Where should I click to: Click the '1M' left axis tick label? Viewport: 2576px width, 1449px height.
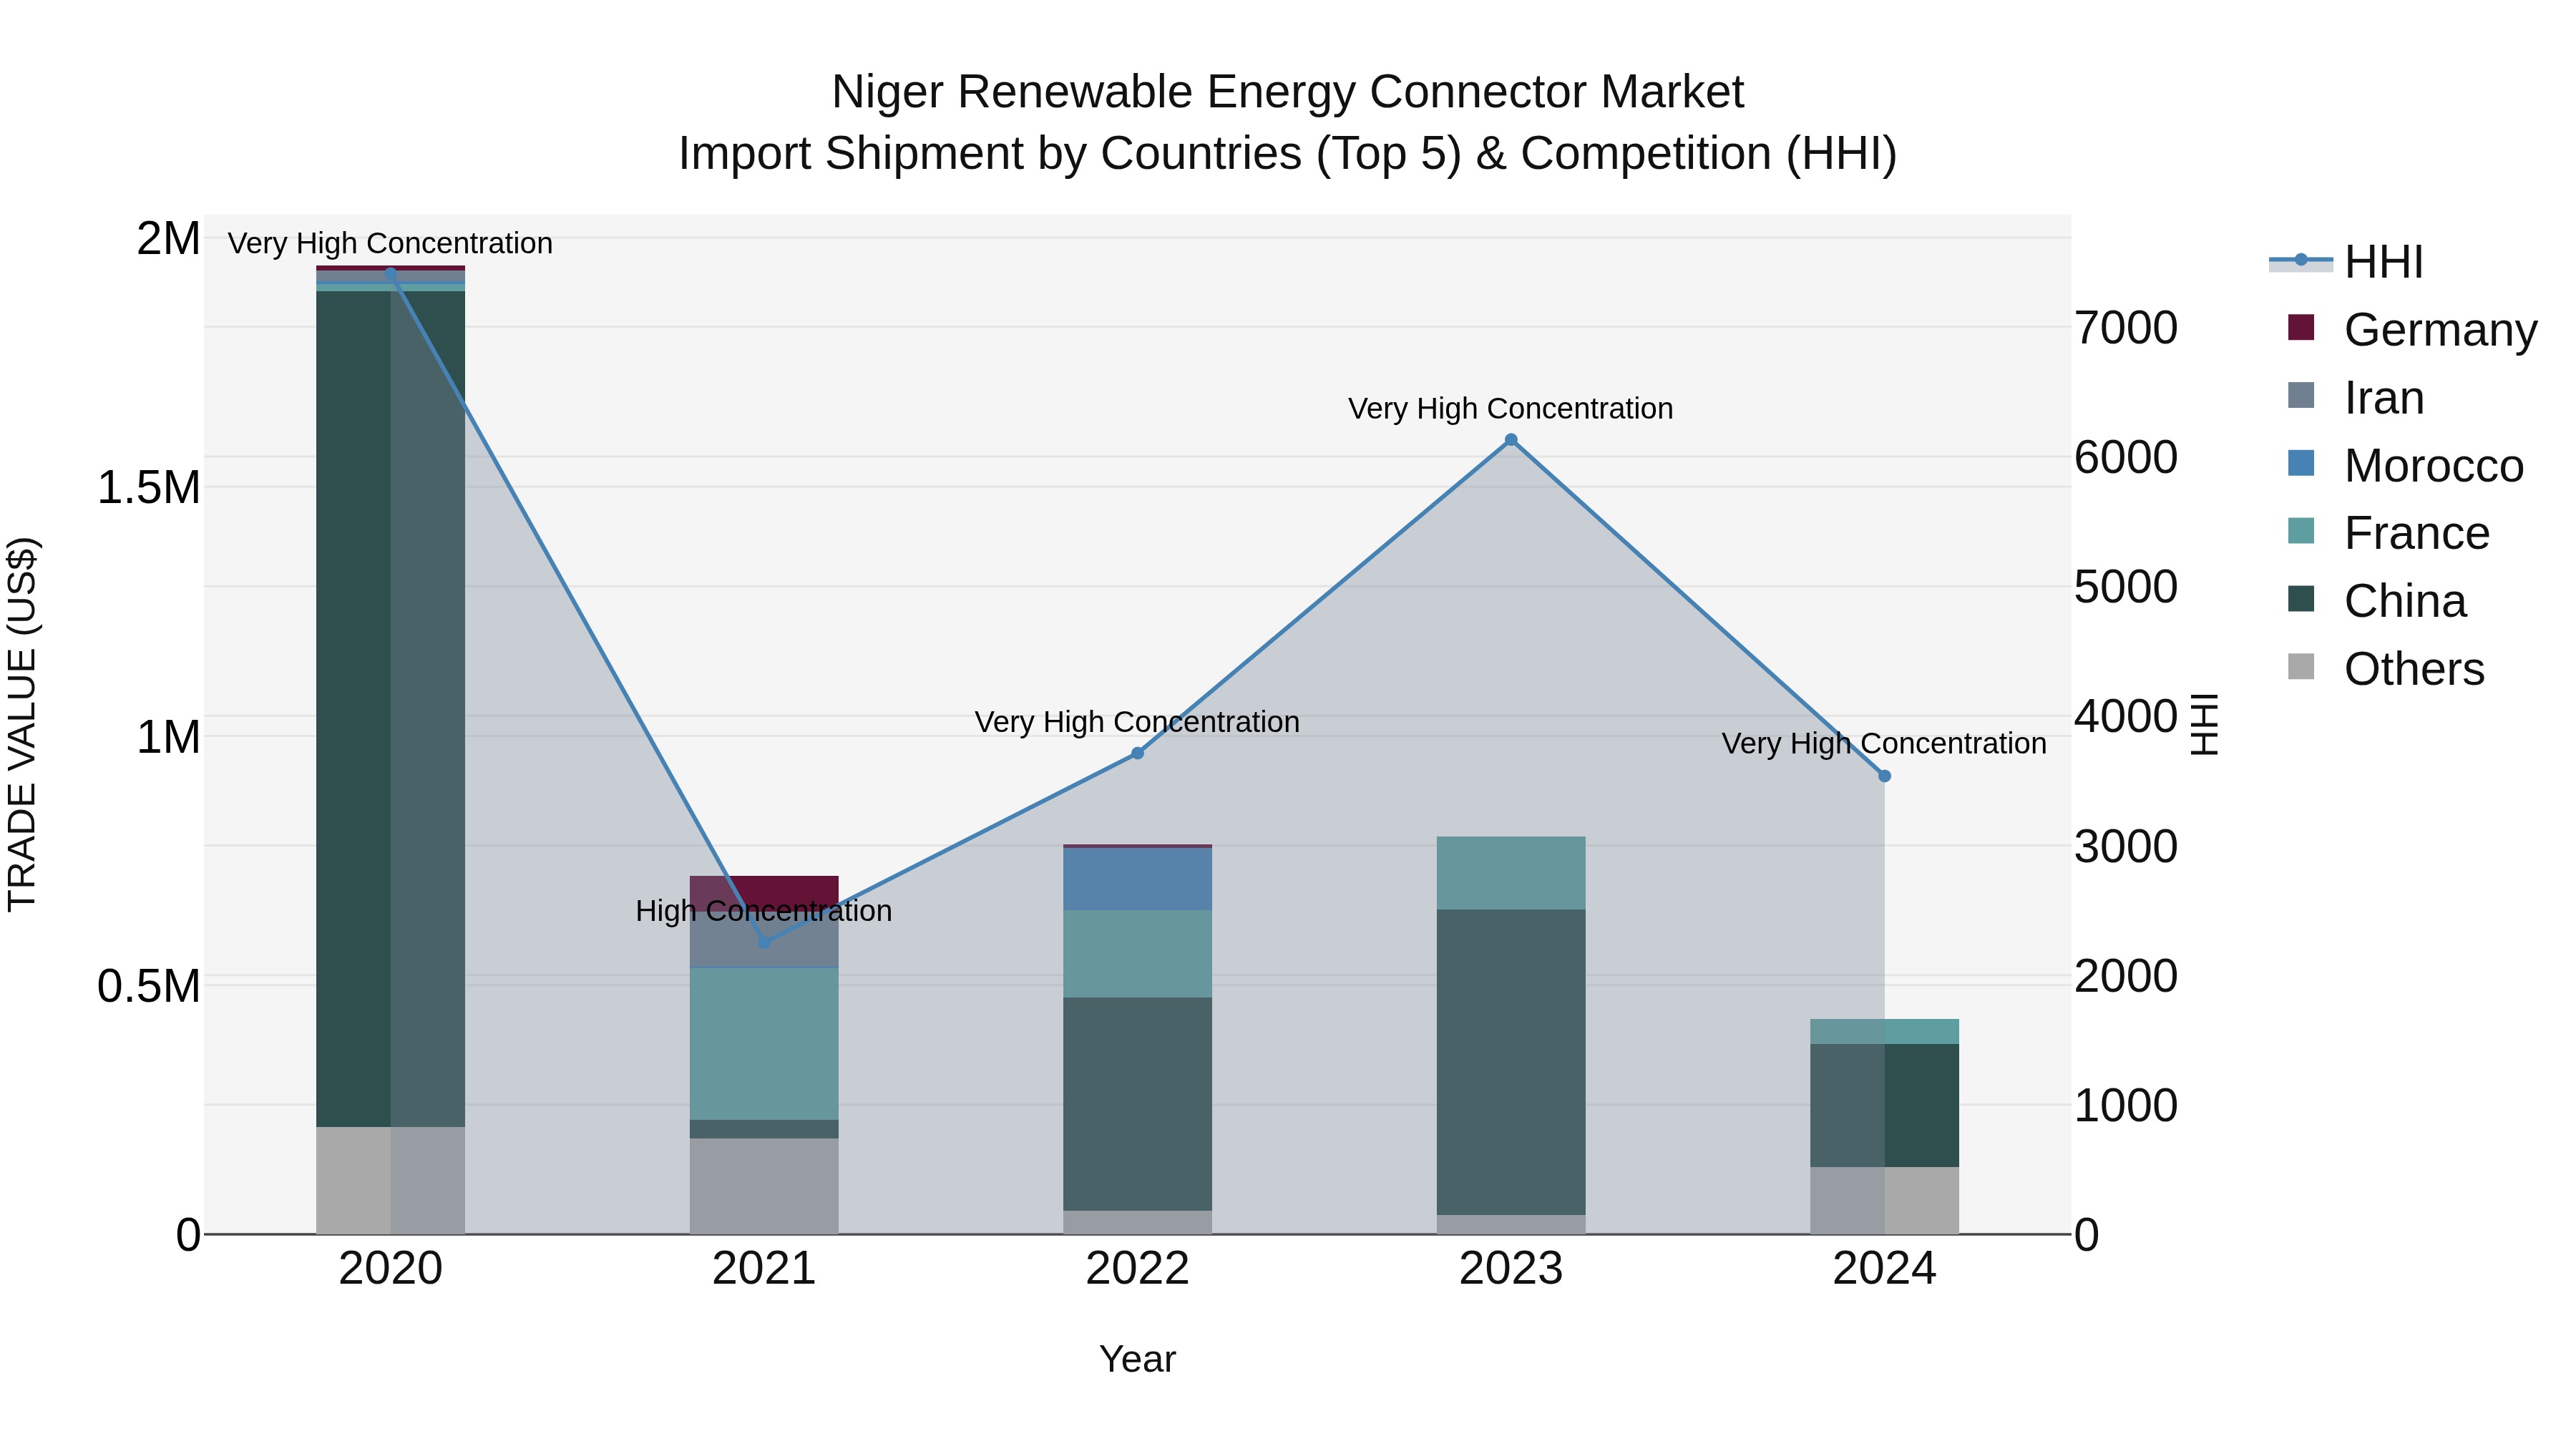[x=169, y=737]
